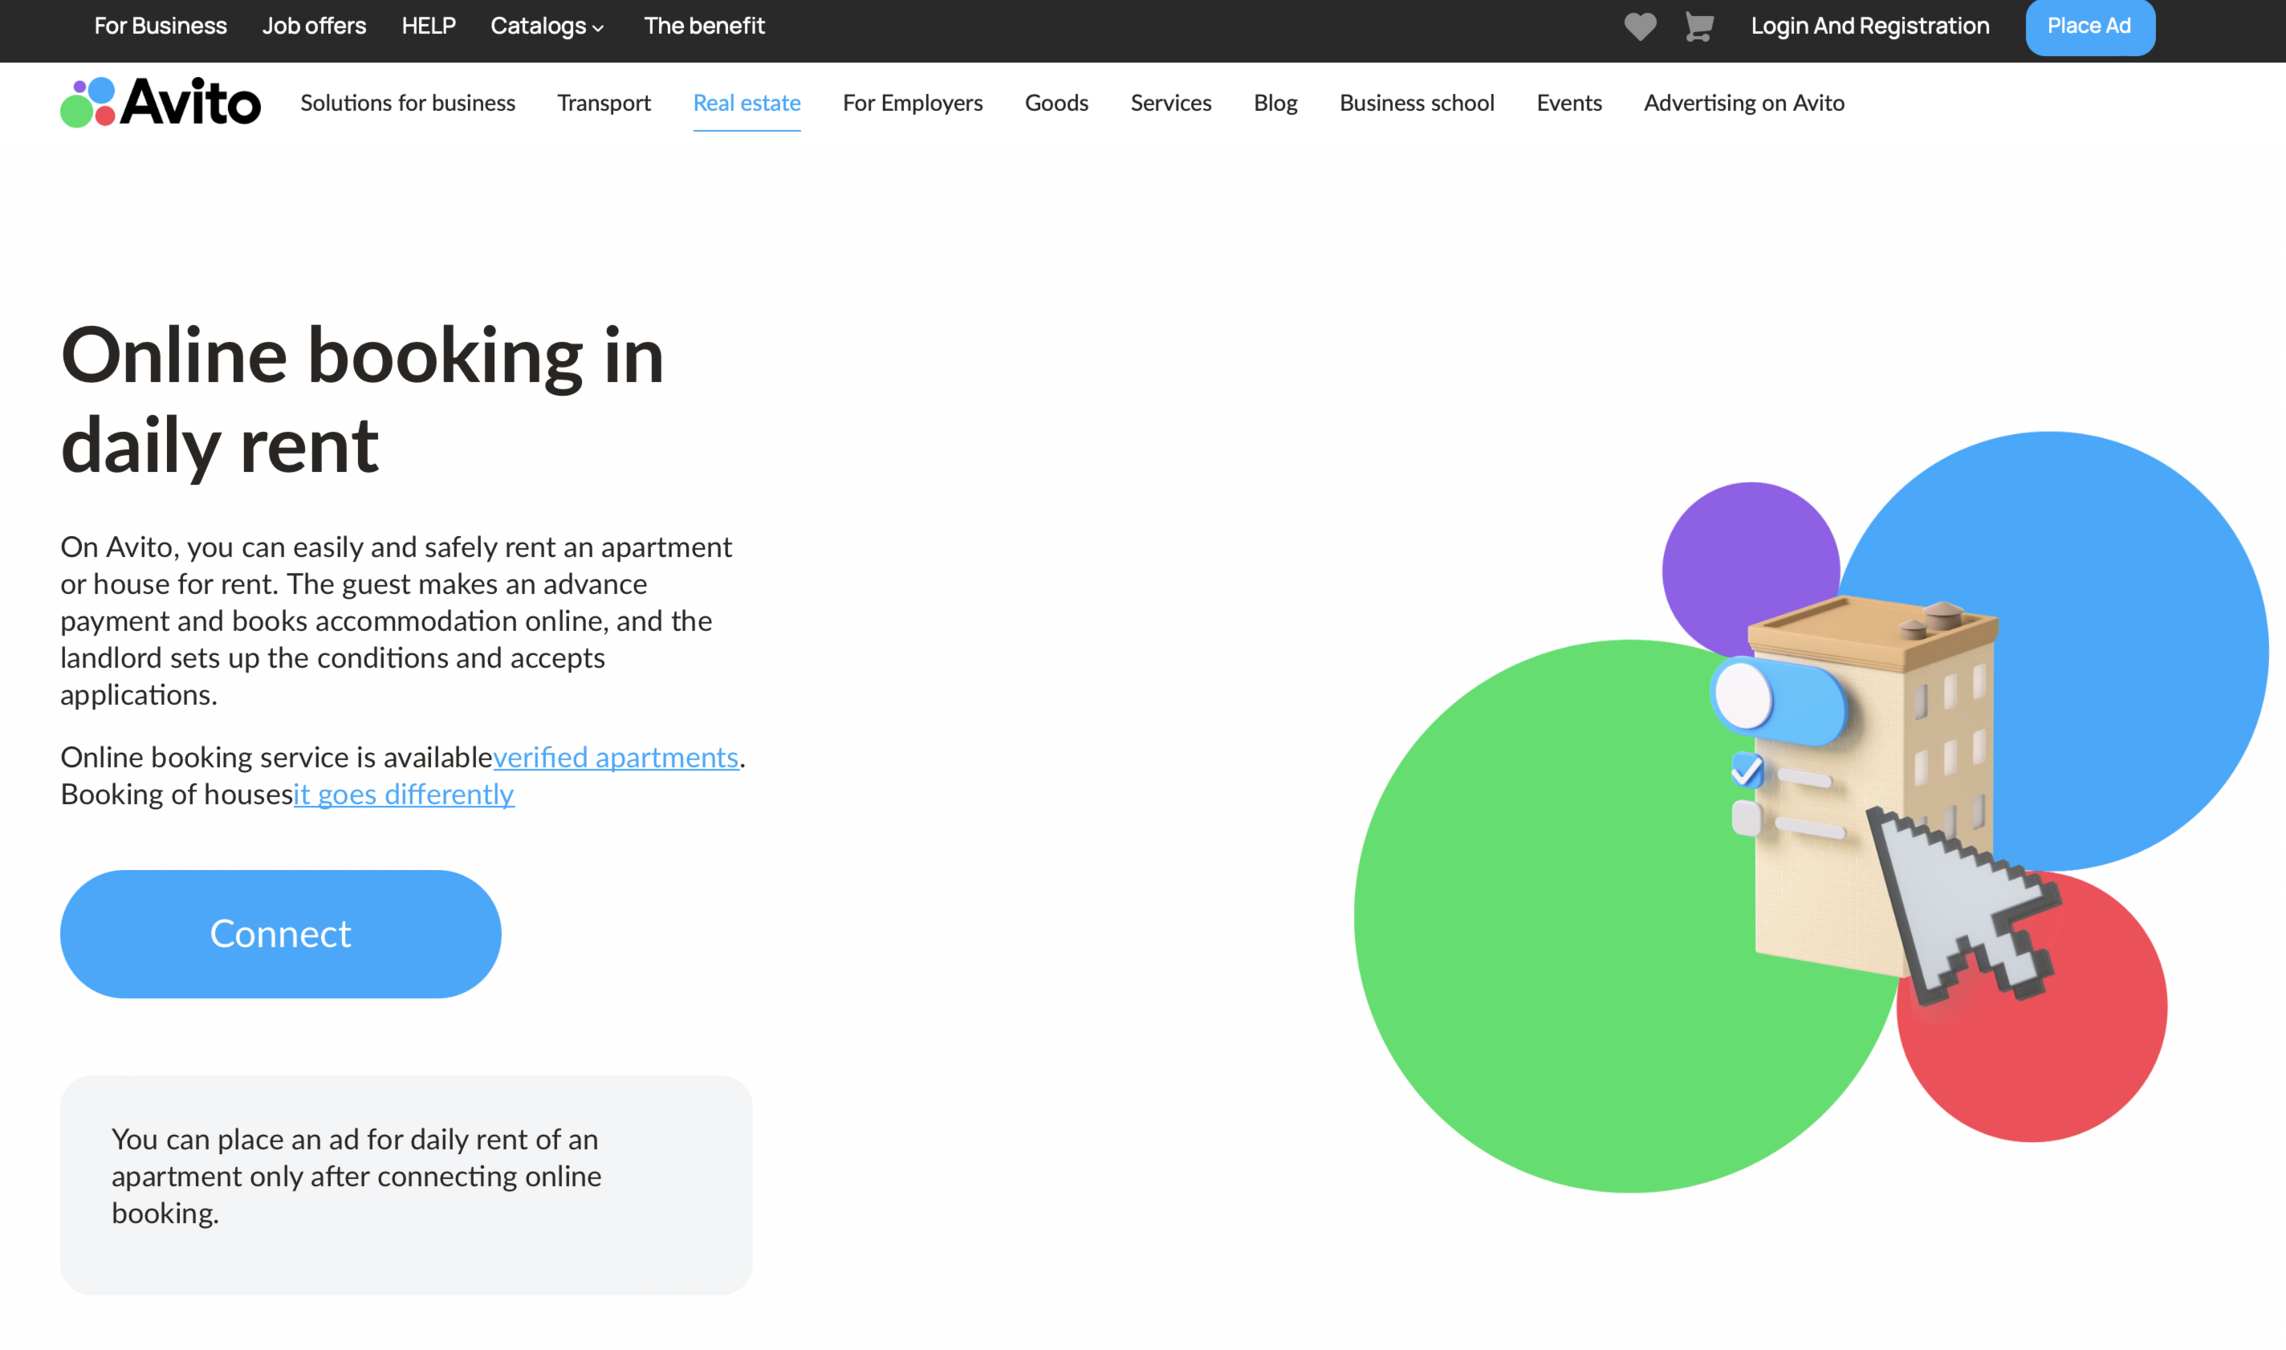Click the Place Ad button
Screen dimensions: 2286x1350
pyautogui.click(x=2089, y=26)
